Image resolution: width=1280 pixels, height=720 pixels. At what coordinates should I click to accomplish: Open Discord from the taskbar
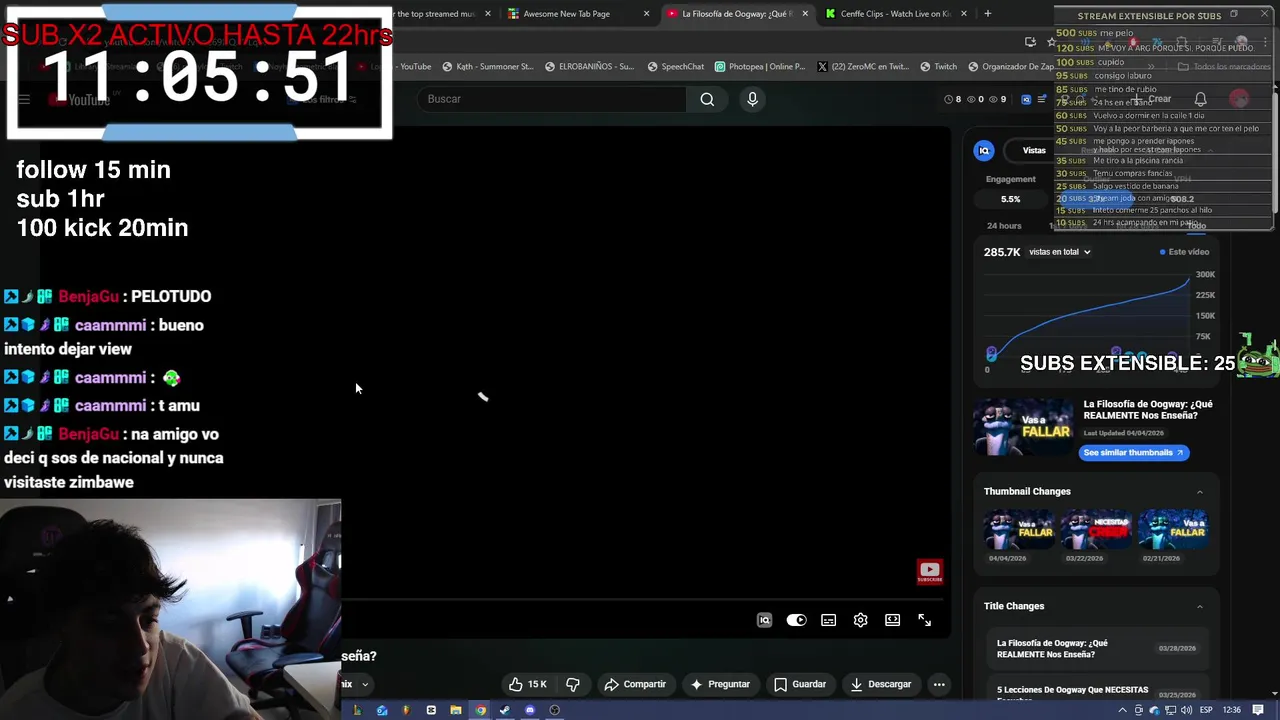530,710
